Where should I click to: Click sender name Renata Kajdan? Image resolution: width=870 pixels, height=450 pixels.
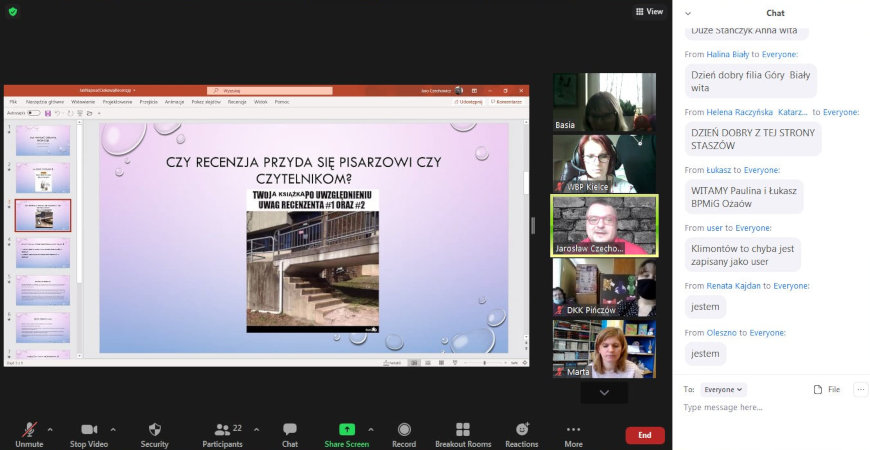[734, 286]
